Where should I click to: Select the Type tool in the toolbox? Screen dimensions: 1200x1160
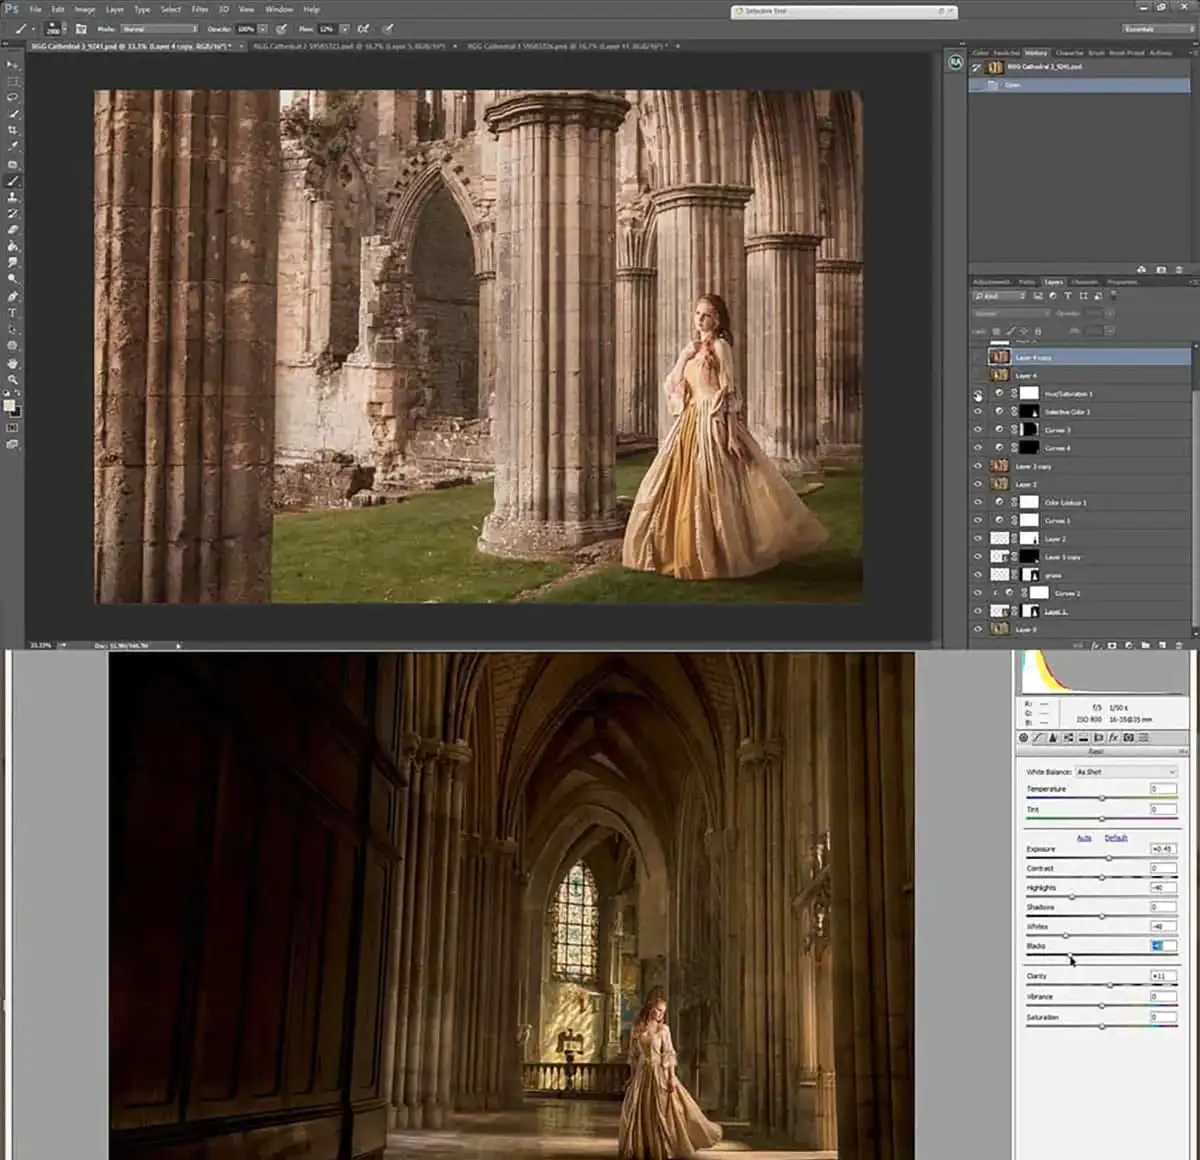tap(13, 313)
